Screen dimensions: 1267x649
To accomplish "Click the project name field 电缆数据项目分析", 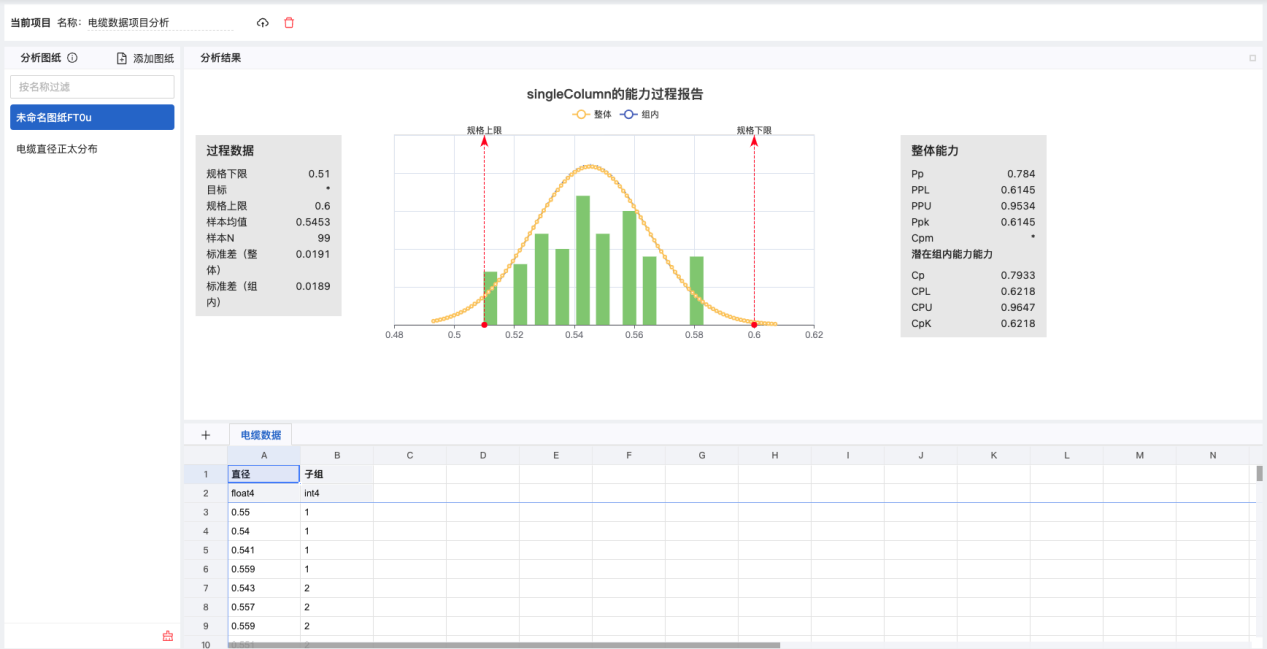I will point(158,22).
